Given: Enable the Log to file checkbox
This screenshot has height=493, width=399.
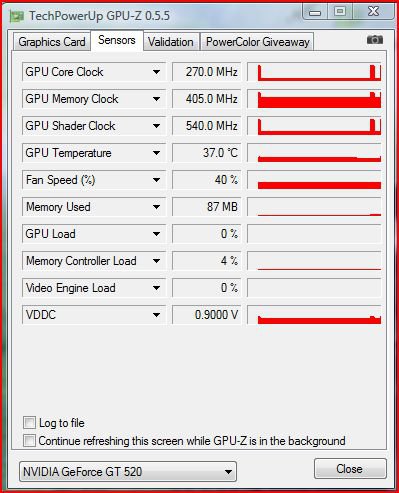Looking at the screenshot, I should (x=29, y=423).
